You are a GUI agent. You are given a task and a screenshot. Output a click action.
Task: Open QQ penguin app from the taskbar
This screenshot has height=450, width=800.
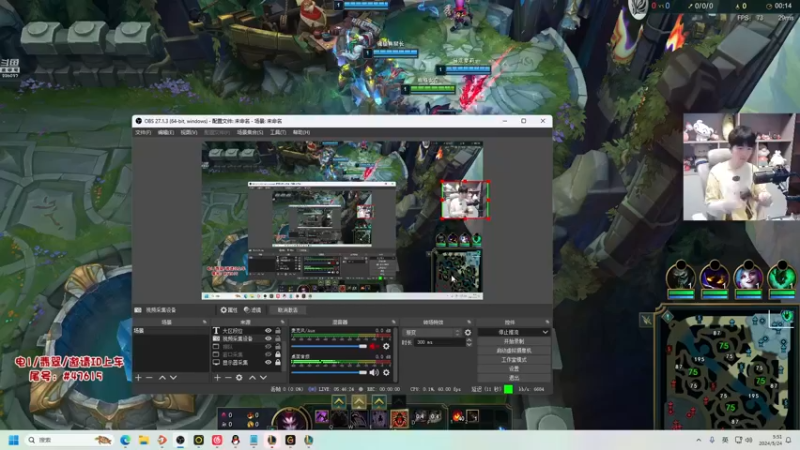(235, 440)
